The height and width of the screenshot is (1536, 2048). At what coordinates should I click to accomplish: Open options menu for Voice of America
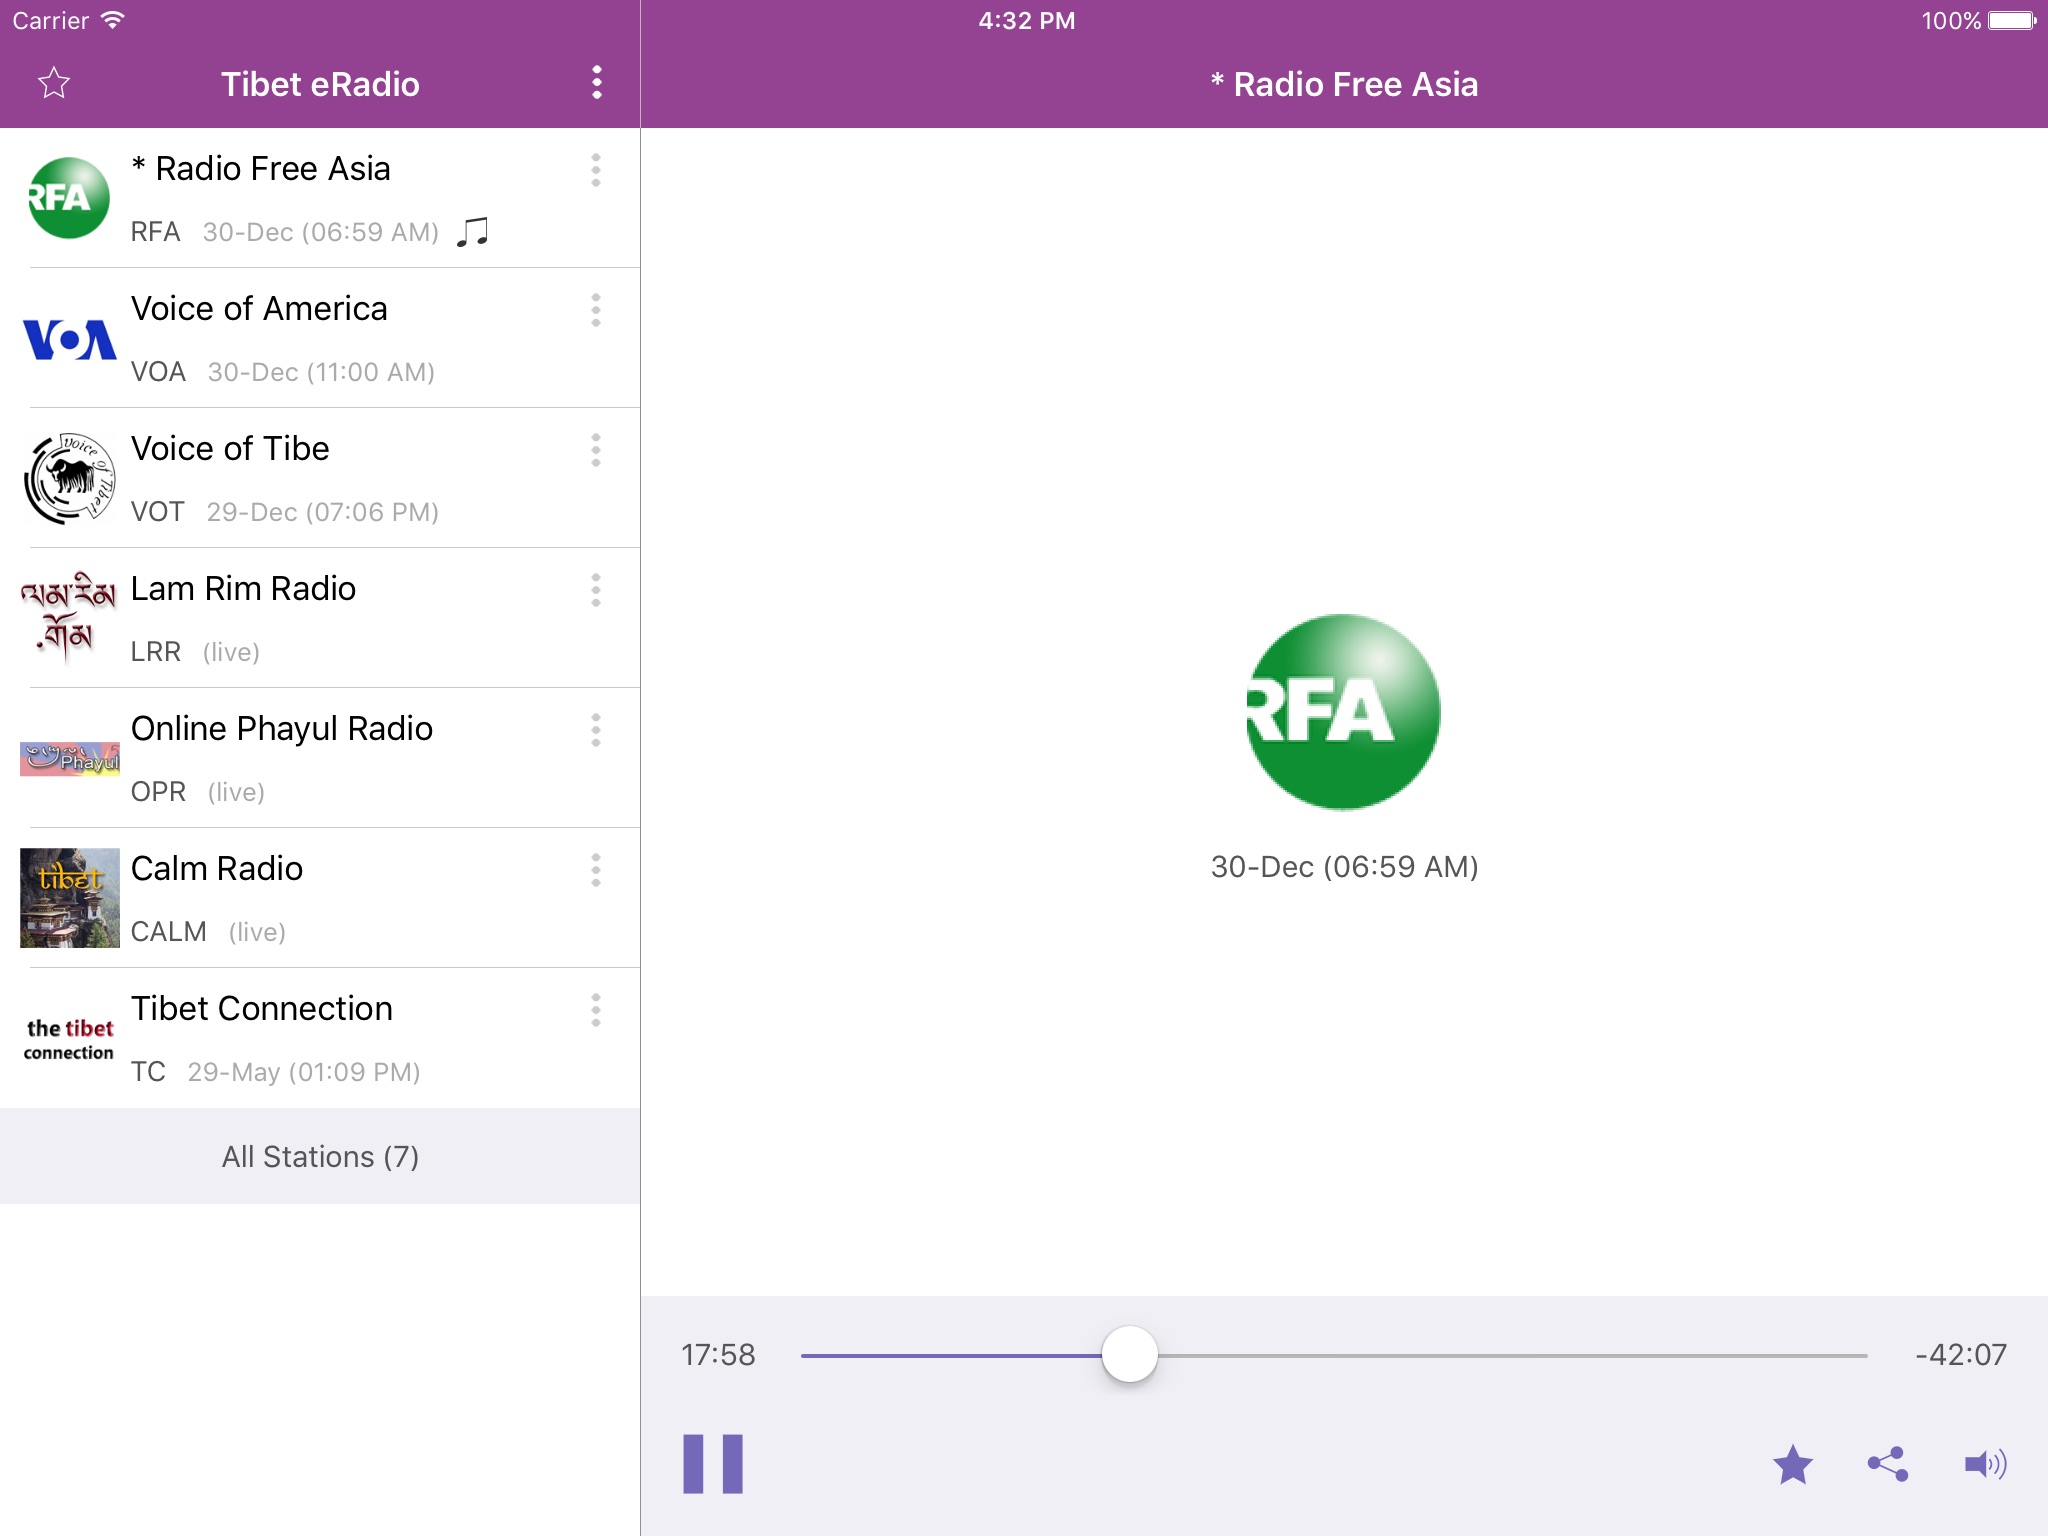[x=596, y=311]
